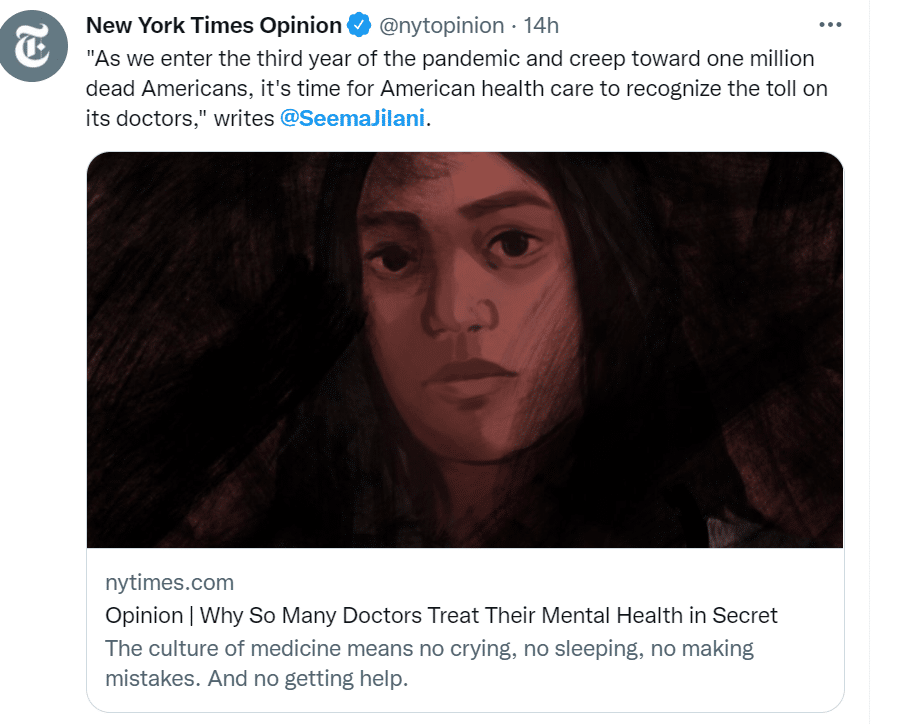
Task: Click the nytimes.com domain label
Action: (x=169, y=582)
